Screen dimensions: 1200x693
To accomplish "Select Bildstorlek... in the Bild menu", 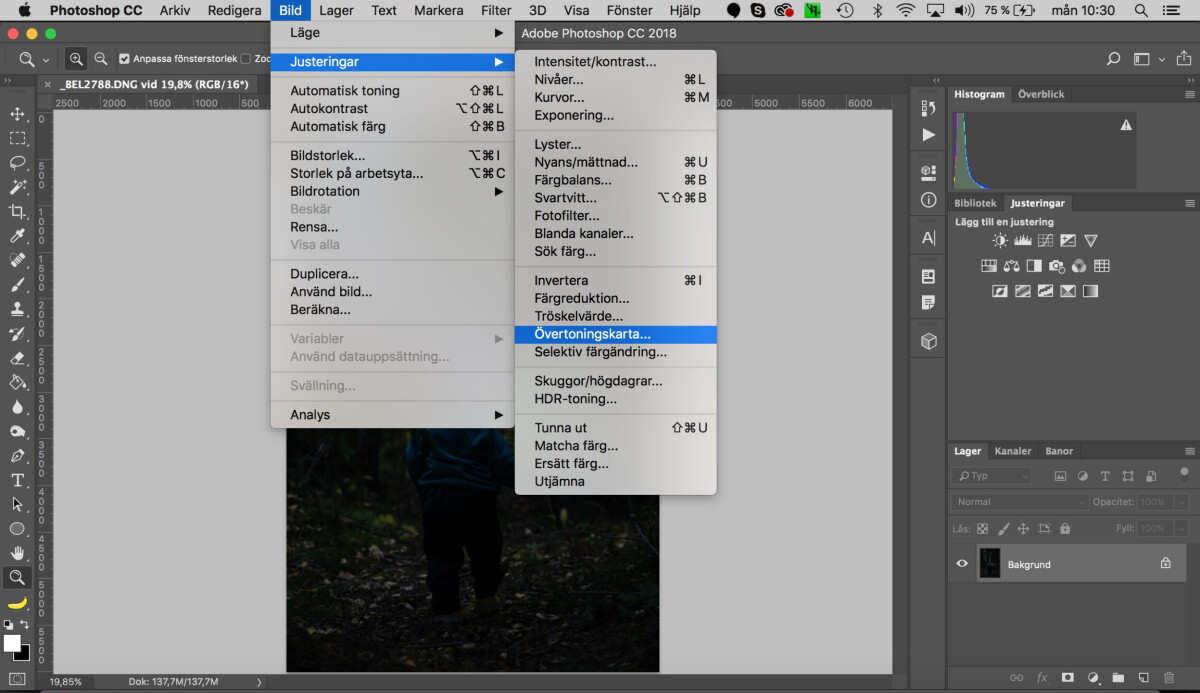I will coord(393,155).
